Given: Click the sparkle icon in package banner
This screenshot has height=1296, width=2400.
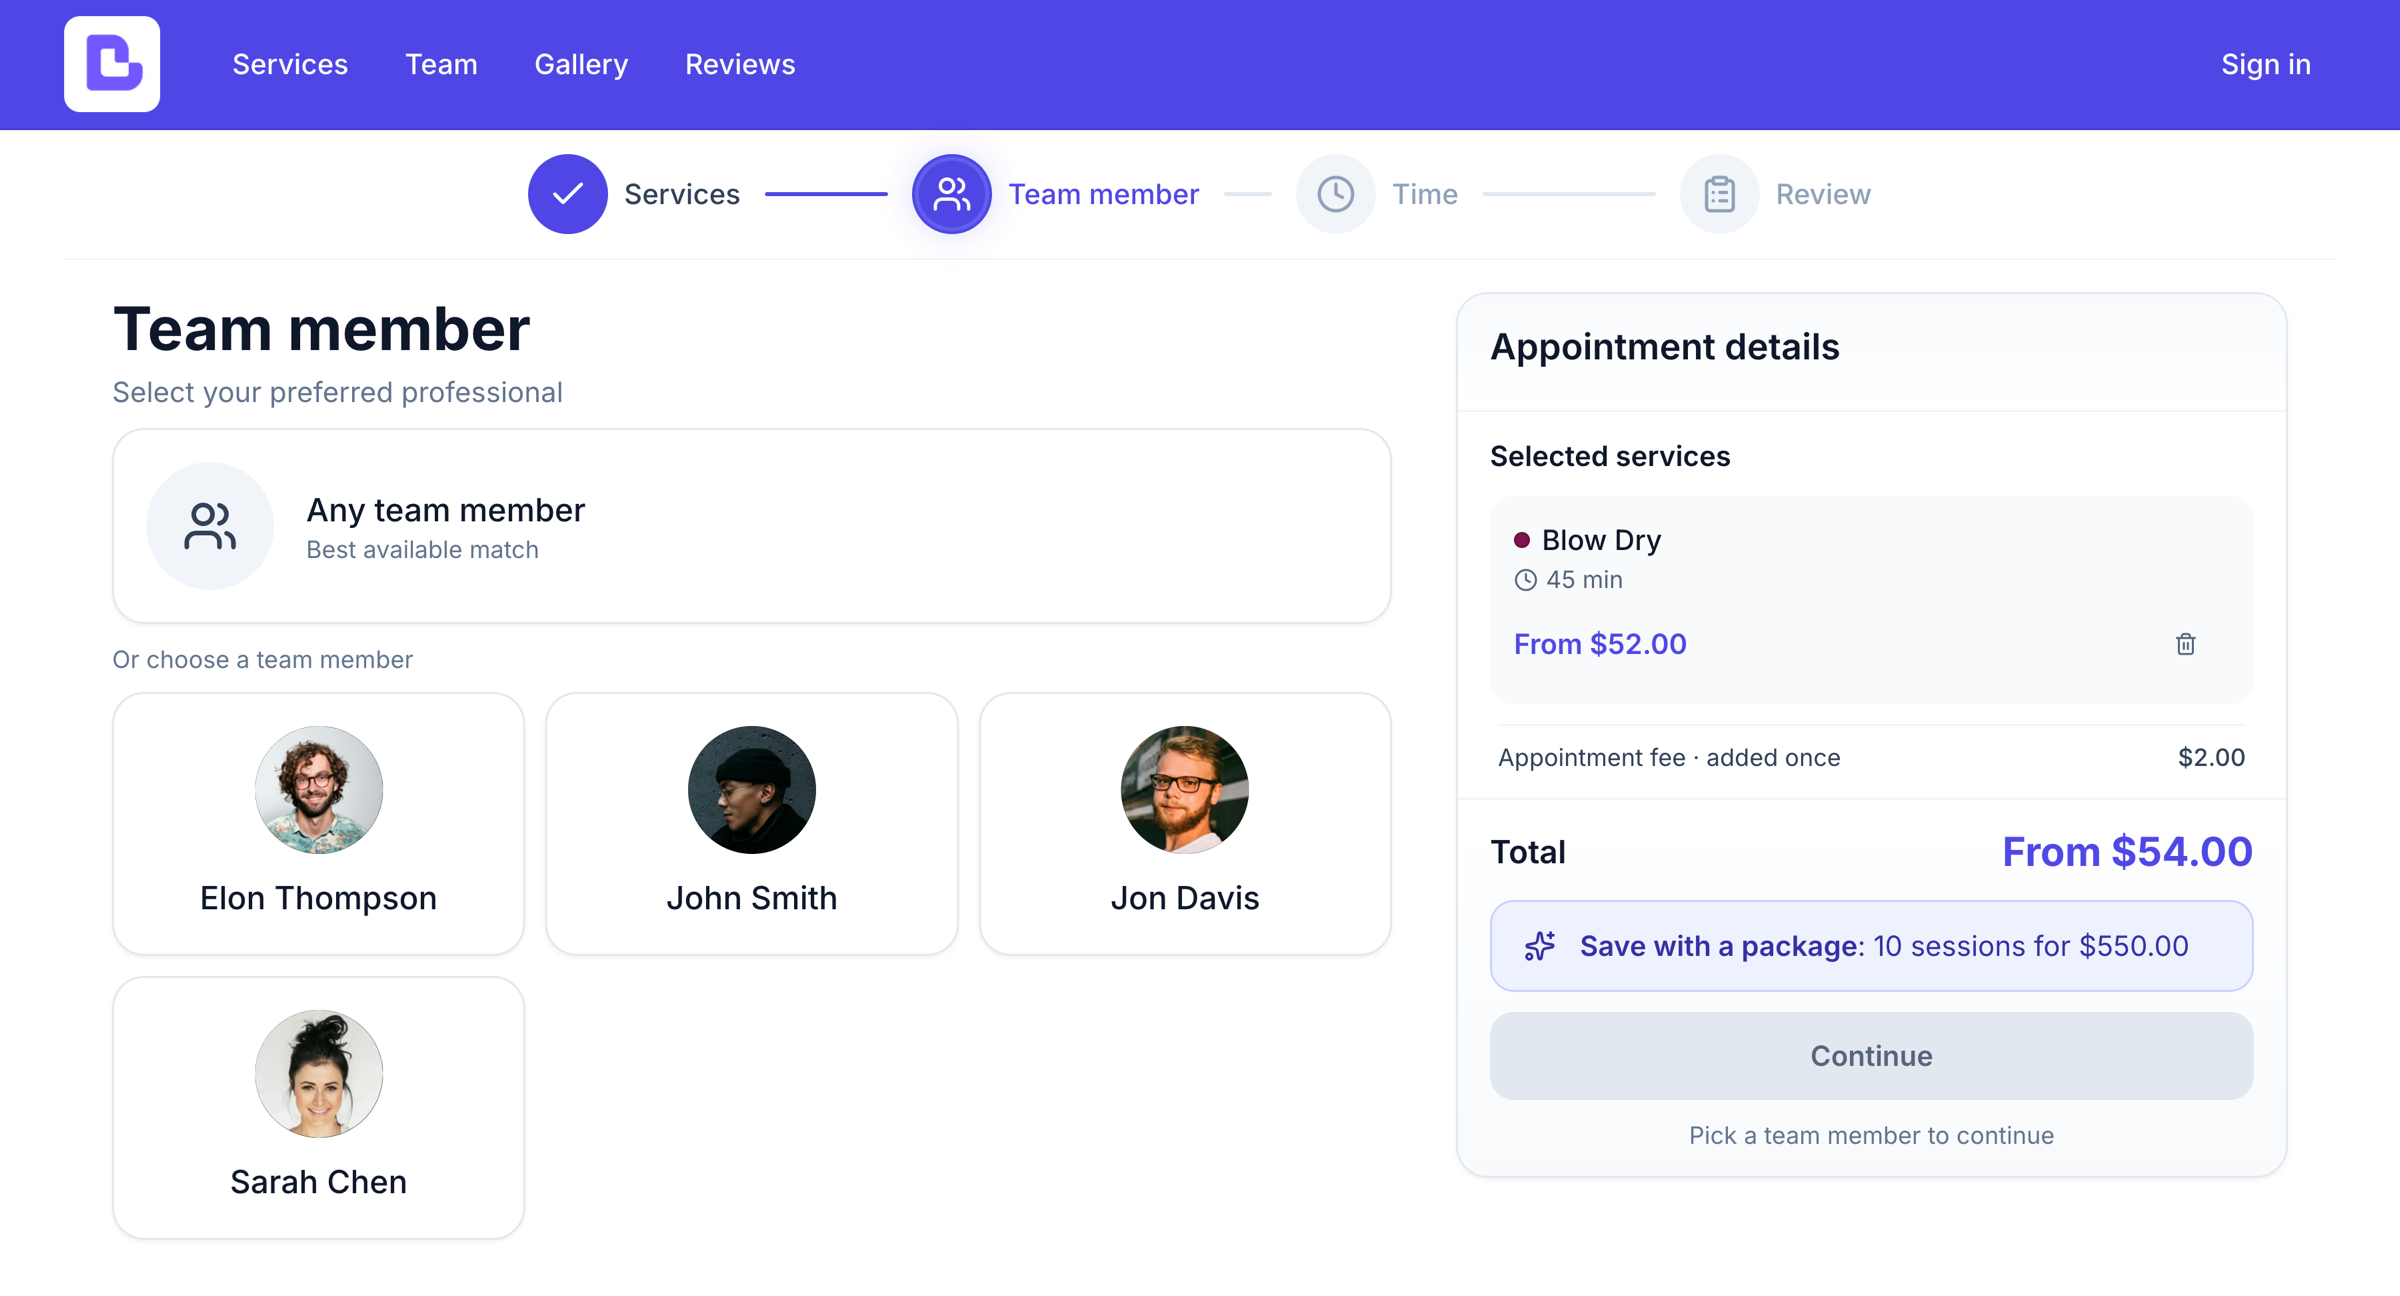Looking at the screenshot, I should click(1540, 946).
